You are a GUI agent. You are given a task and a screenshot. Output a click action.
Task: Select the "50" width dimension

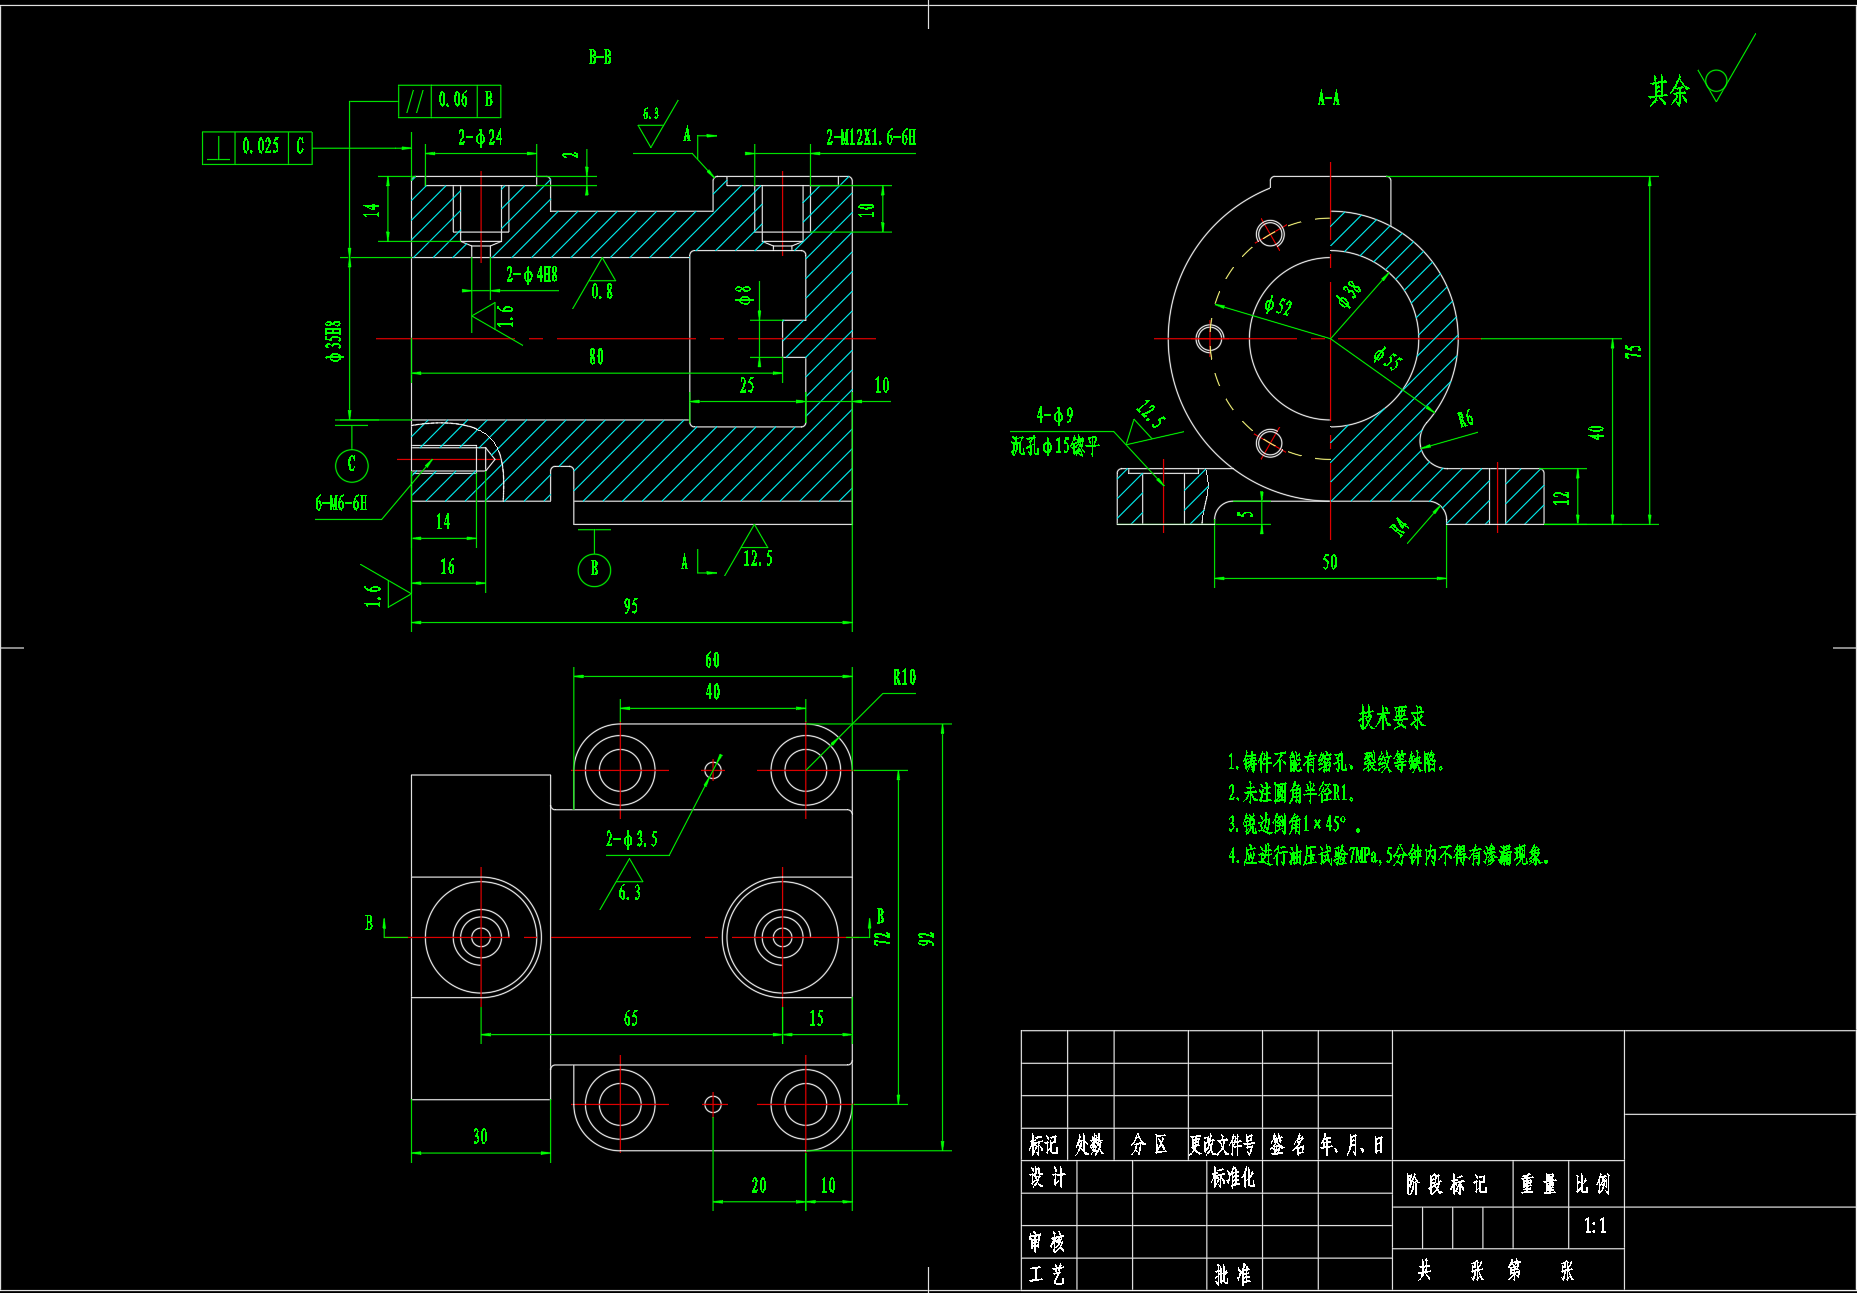[x=1330, y=562]
